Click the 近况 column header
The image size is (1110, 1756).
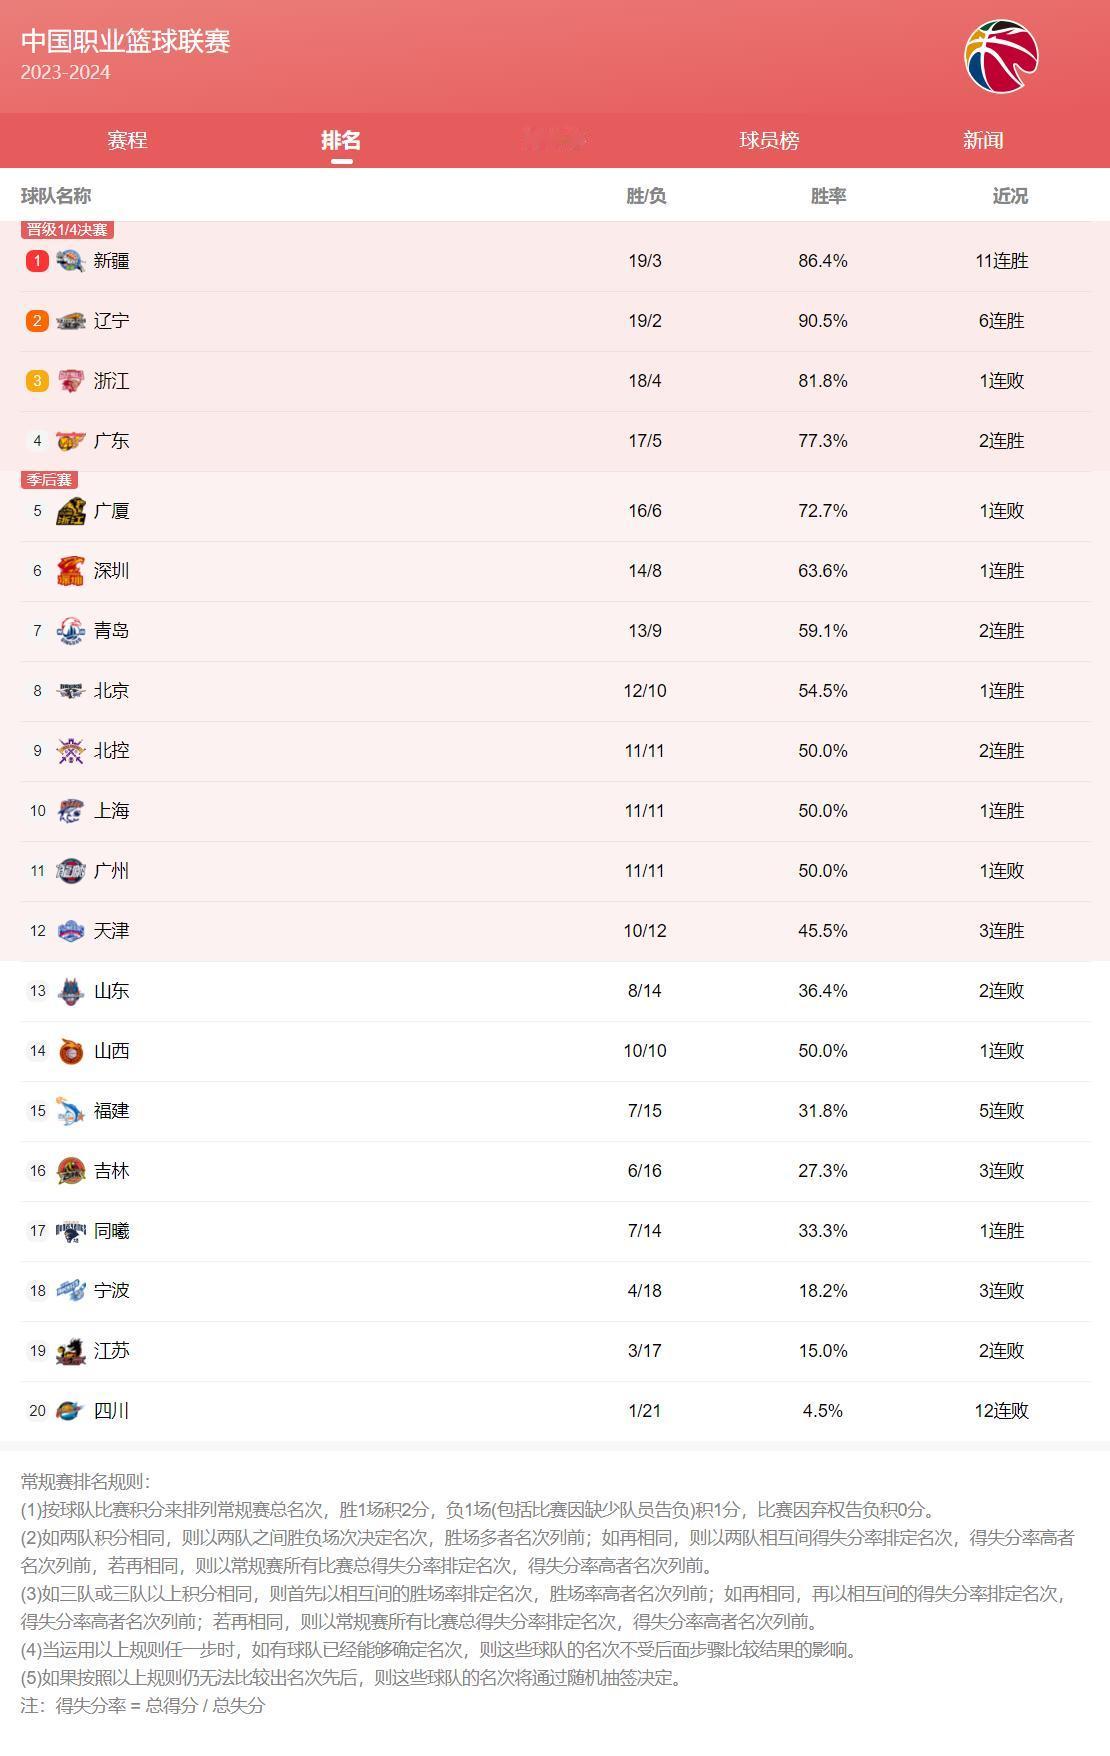tap(1010, 196)
